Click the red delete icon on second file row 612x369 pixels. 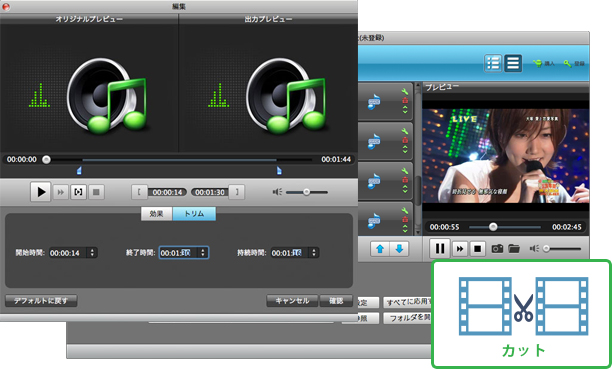(x=405, y=140)
